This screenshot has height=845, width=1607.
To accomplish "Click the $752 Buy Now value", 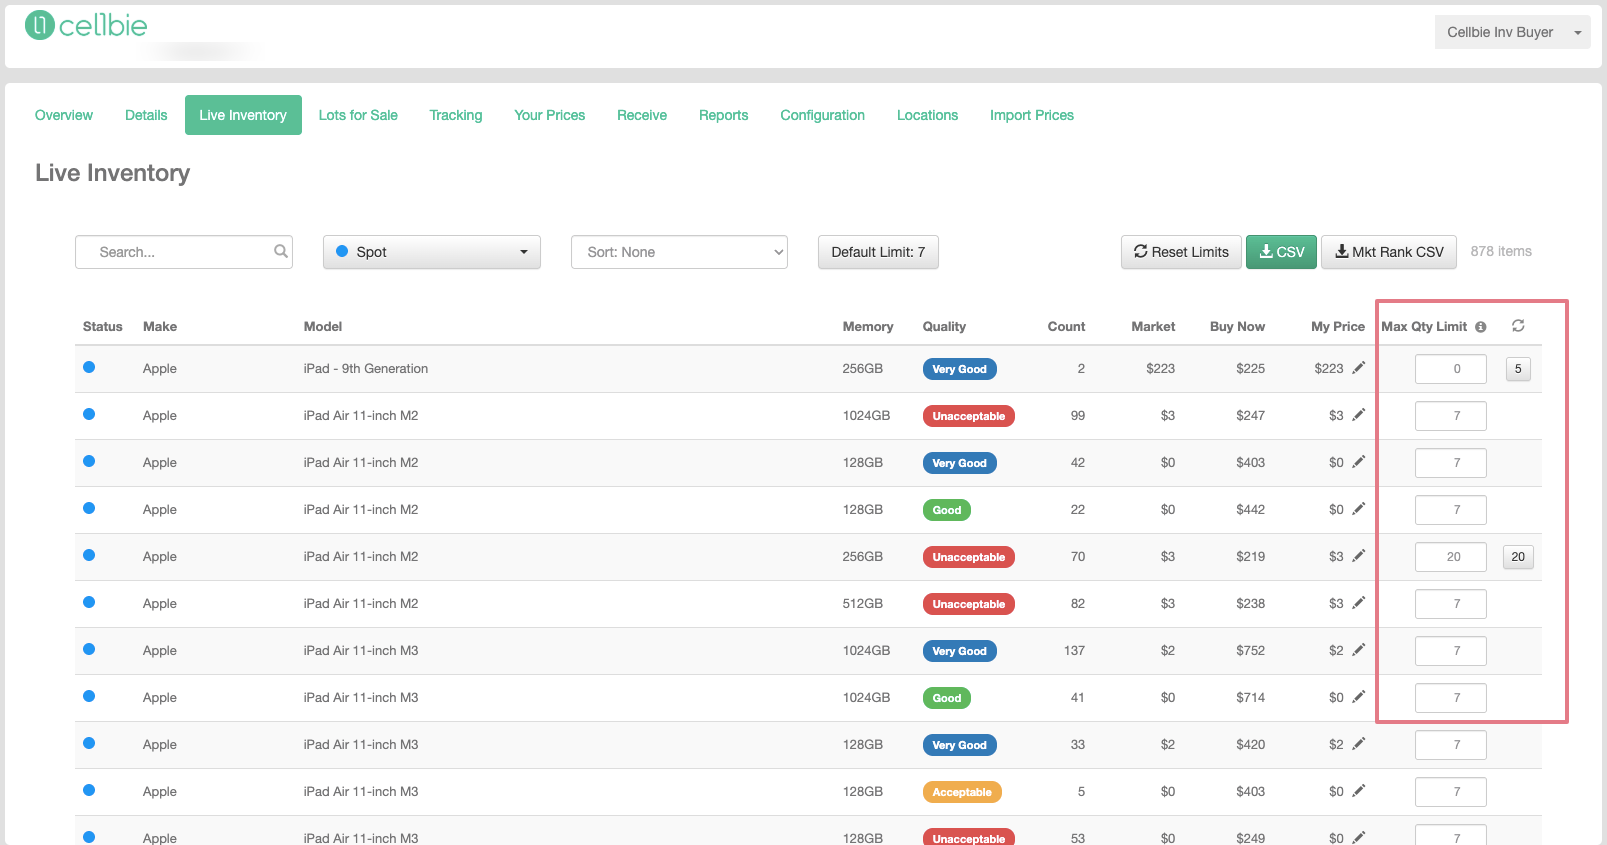I will pos(1250,650).
